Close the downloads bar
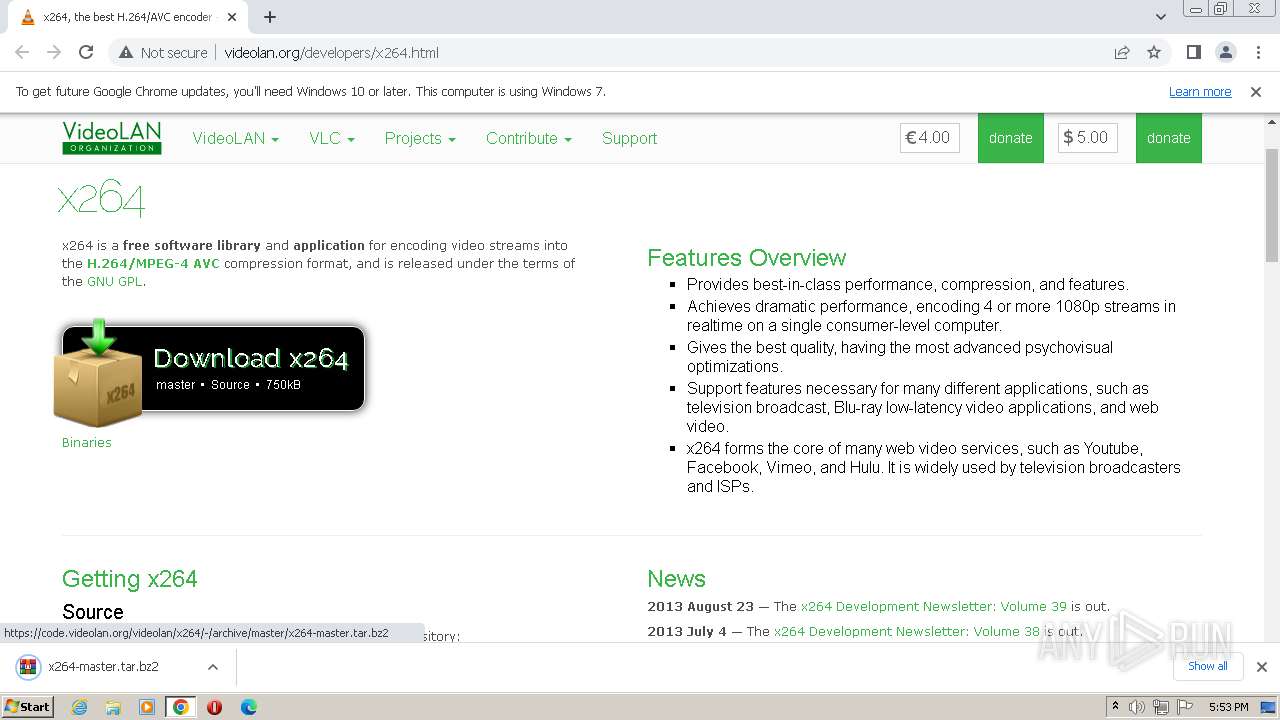The width and height of the screenshot is (1280, 720). [1261, 667]
